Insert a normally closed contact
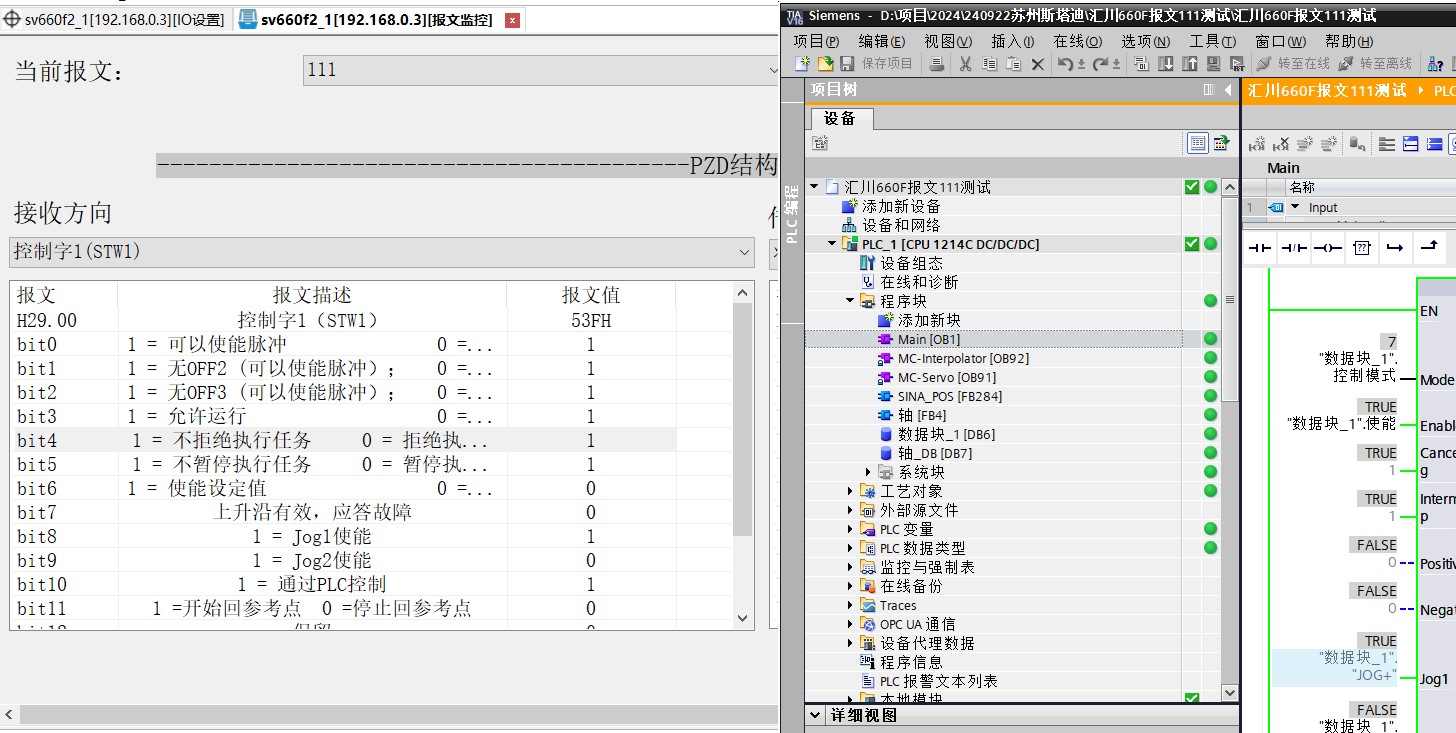The height and width of the screenshot is (733, 1456). [x=1294, y=247]
